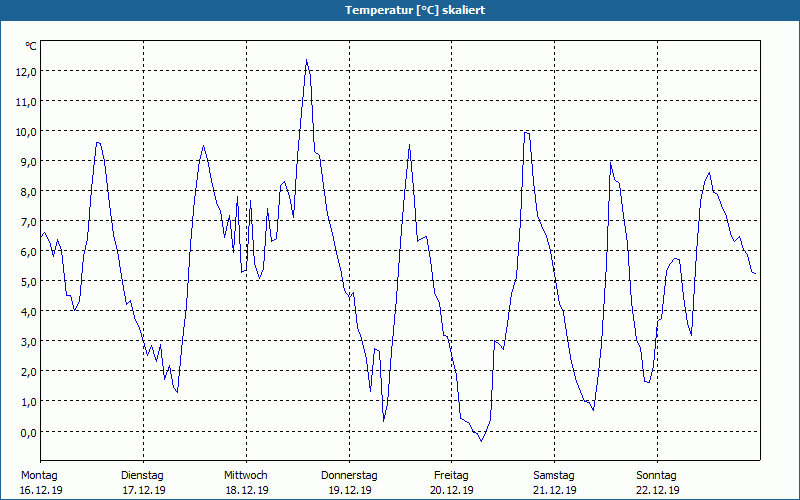Click the Freitag day label
The height and width of the screenshot is (500, 800).
pos(452,476)
